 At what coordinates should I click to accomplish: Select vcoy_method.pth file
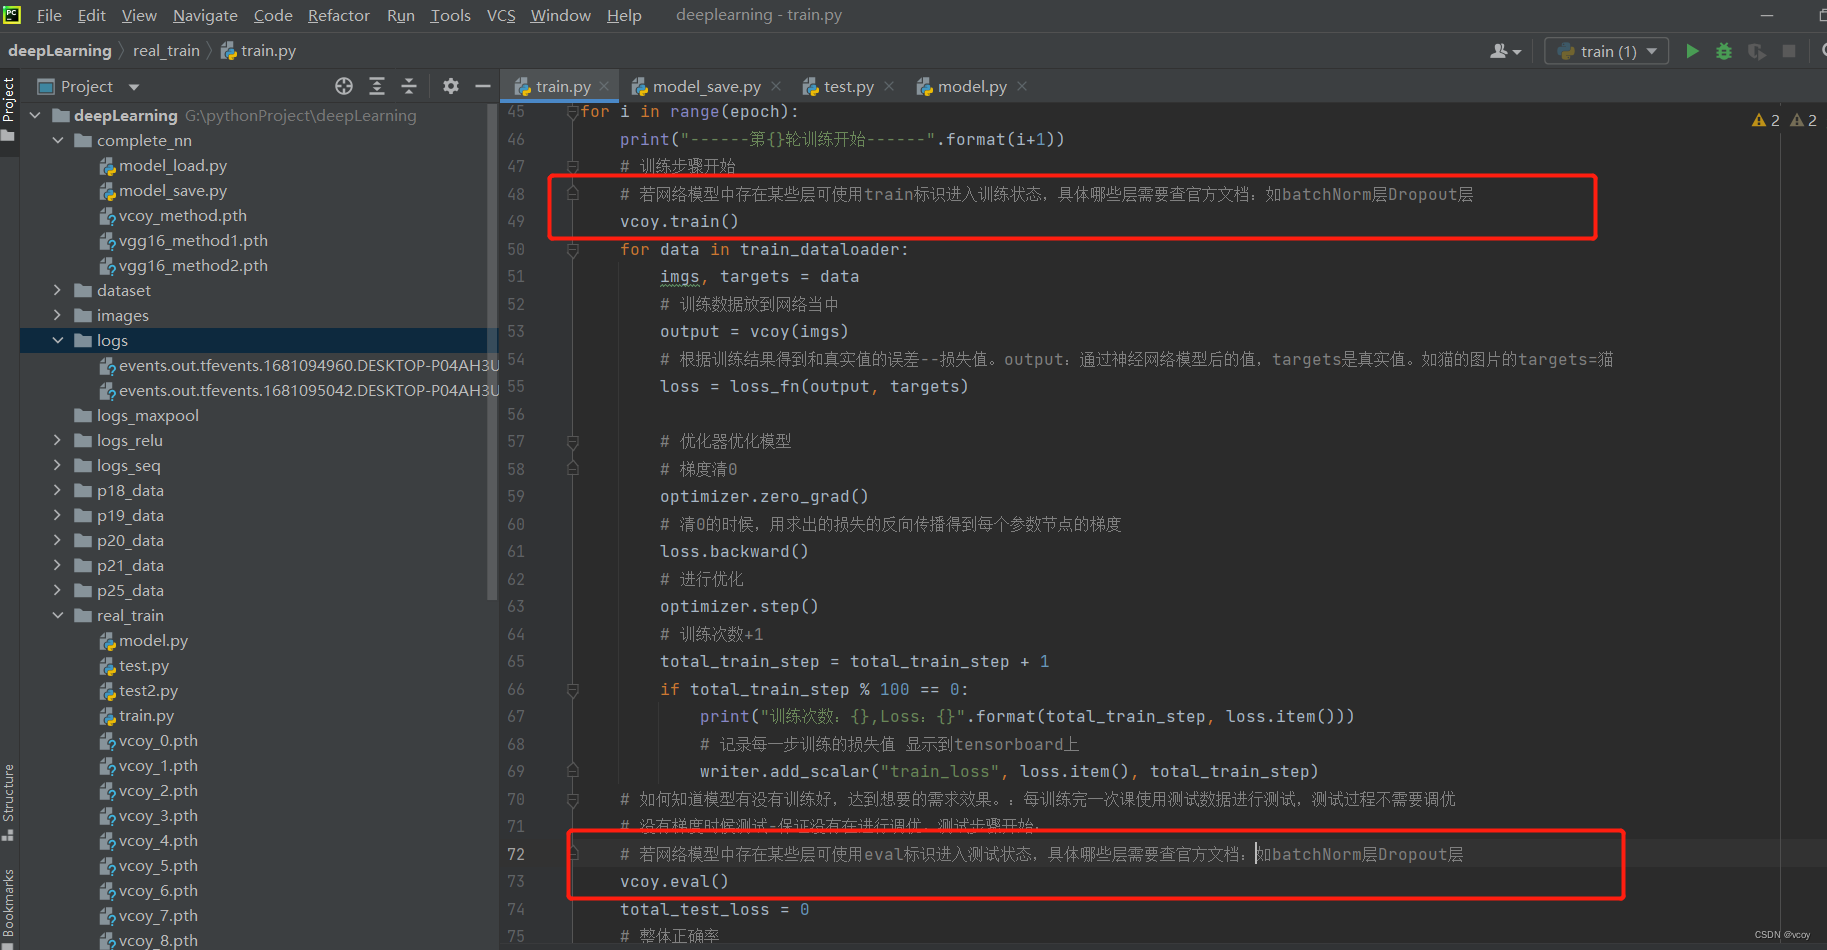click(x=182, y=215)
